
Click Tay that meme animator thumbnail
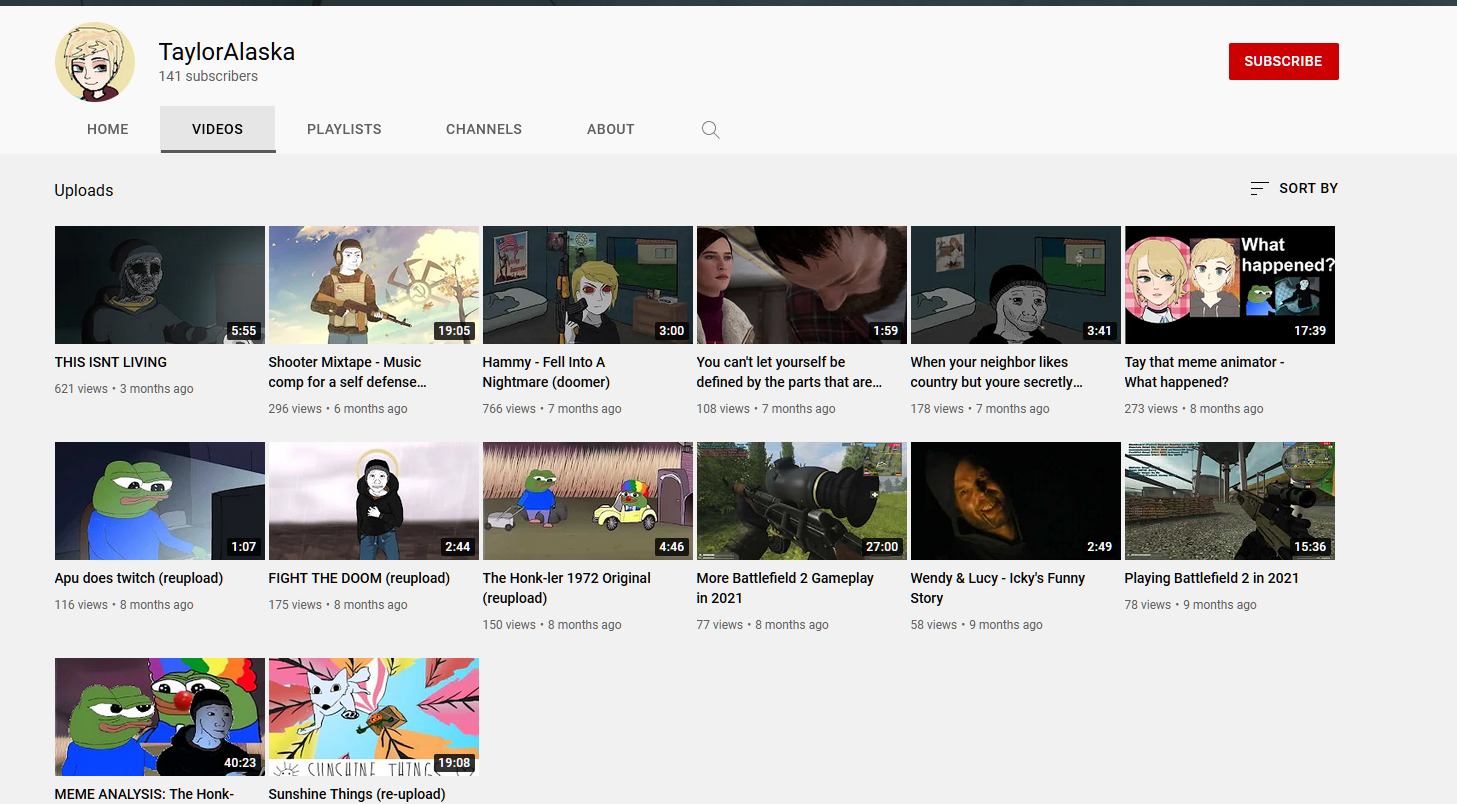coord(1230,285)
